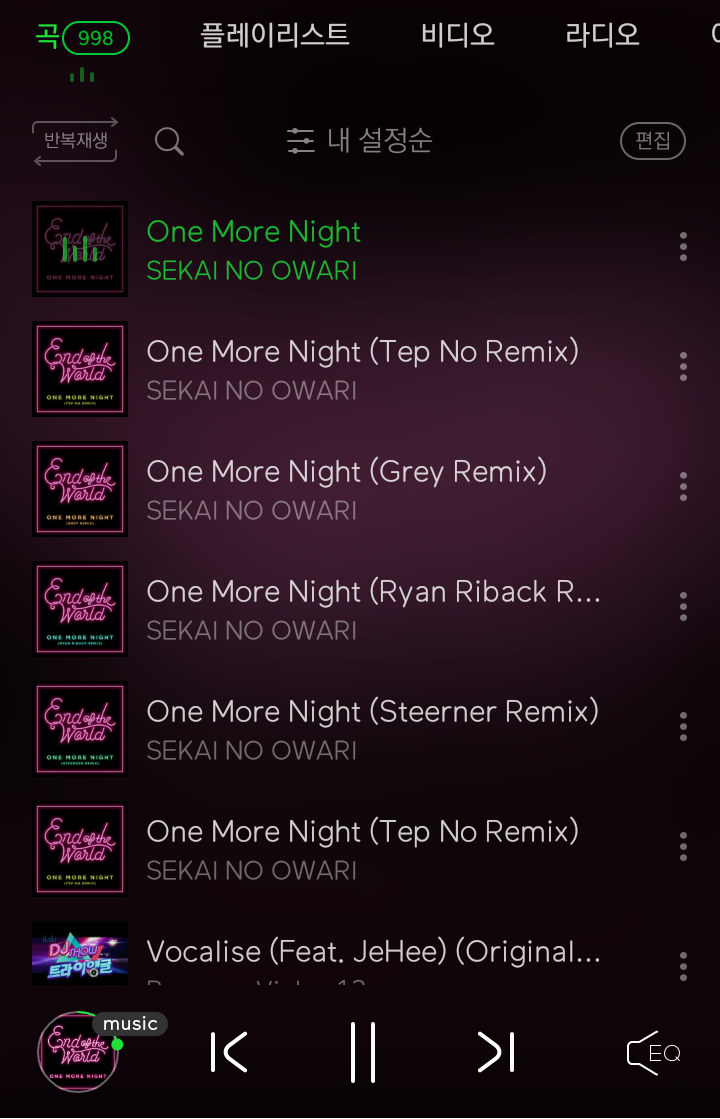Select the 곡 998 songs tab
Screen dimensions: 720x1119
(x=82, y=38)
